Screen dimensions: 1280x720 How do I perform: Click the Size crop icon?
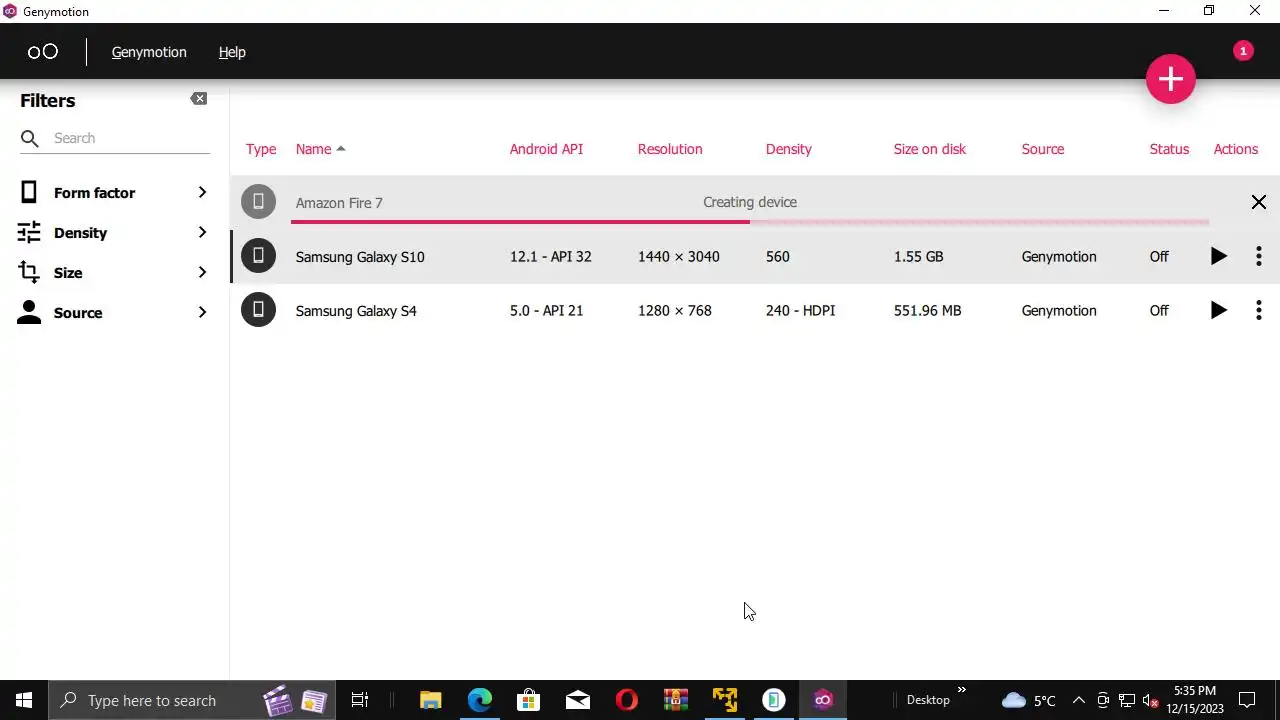pos(29,272)
